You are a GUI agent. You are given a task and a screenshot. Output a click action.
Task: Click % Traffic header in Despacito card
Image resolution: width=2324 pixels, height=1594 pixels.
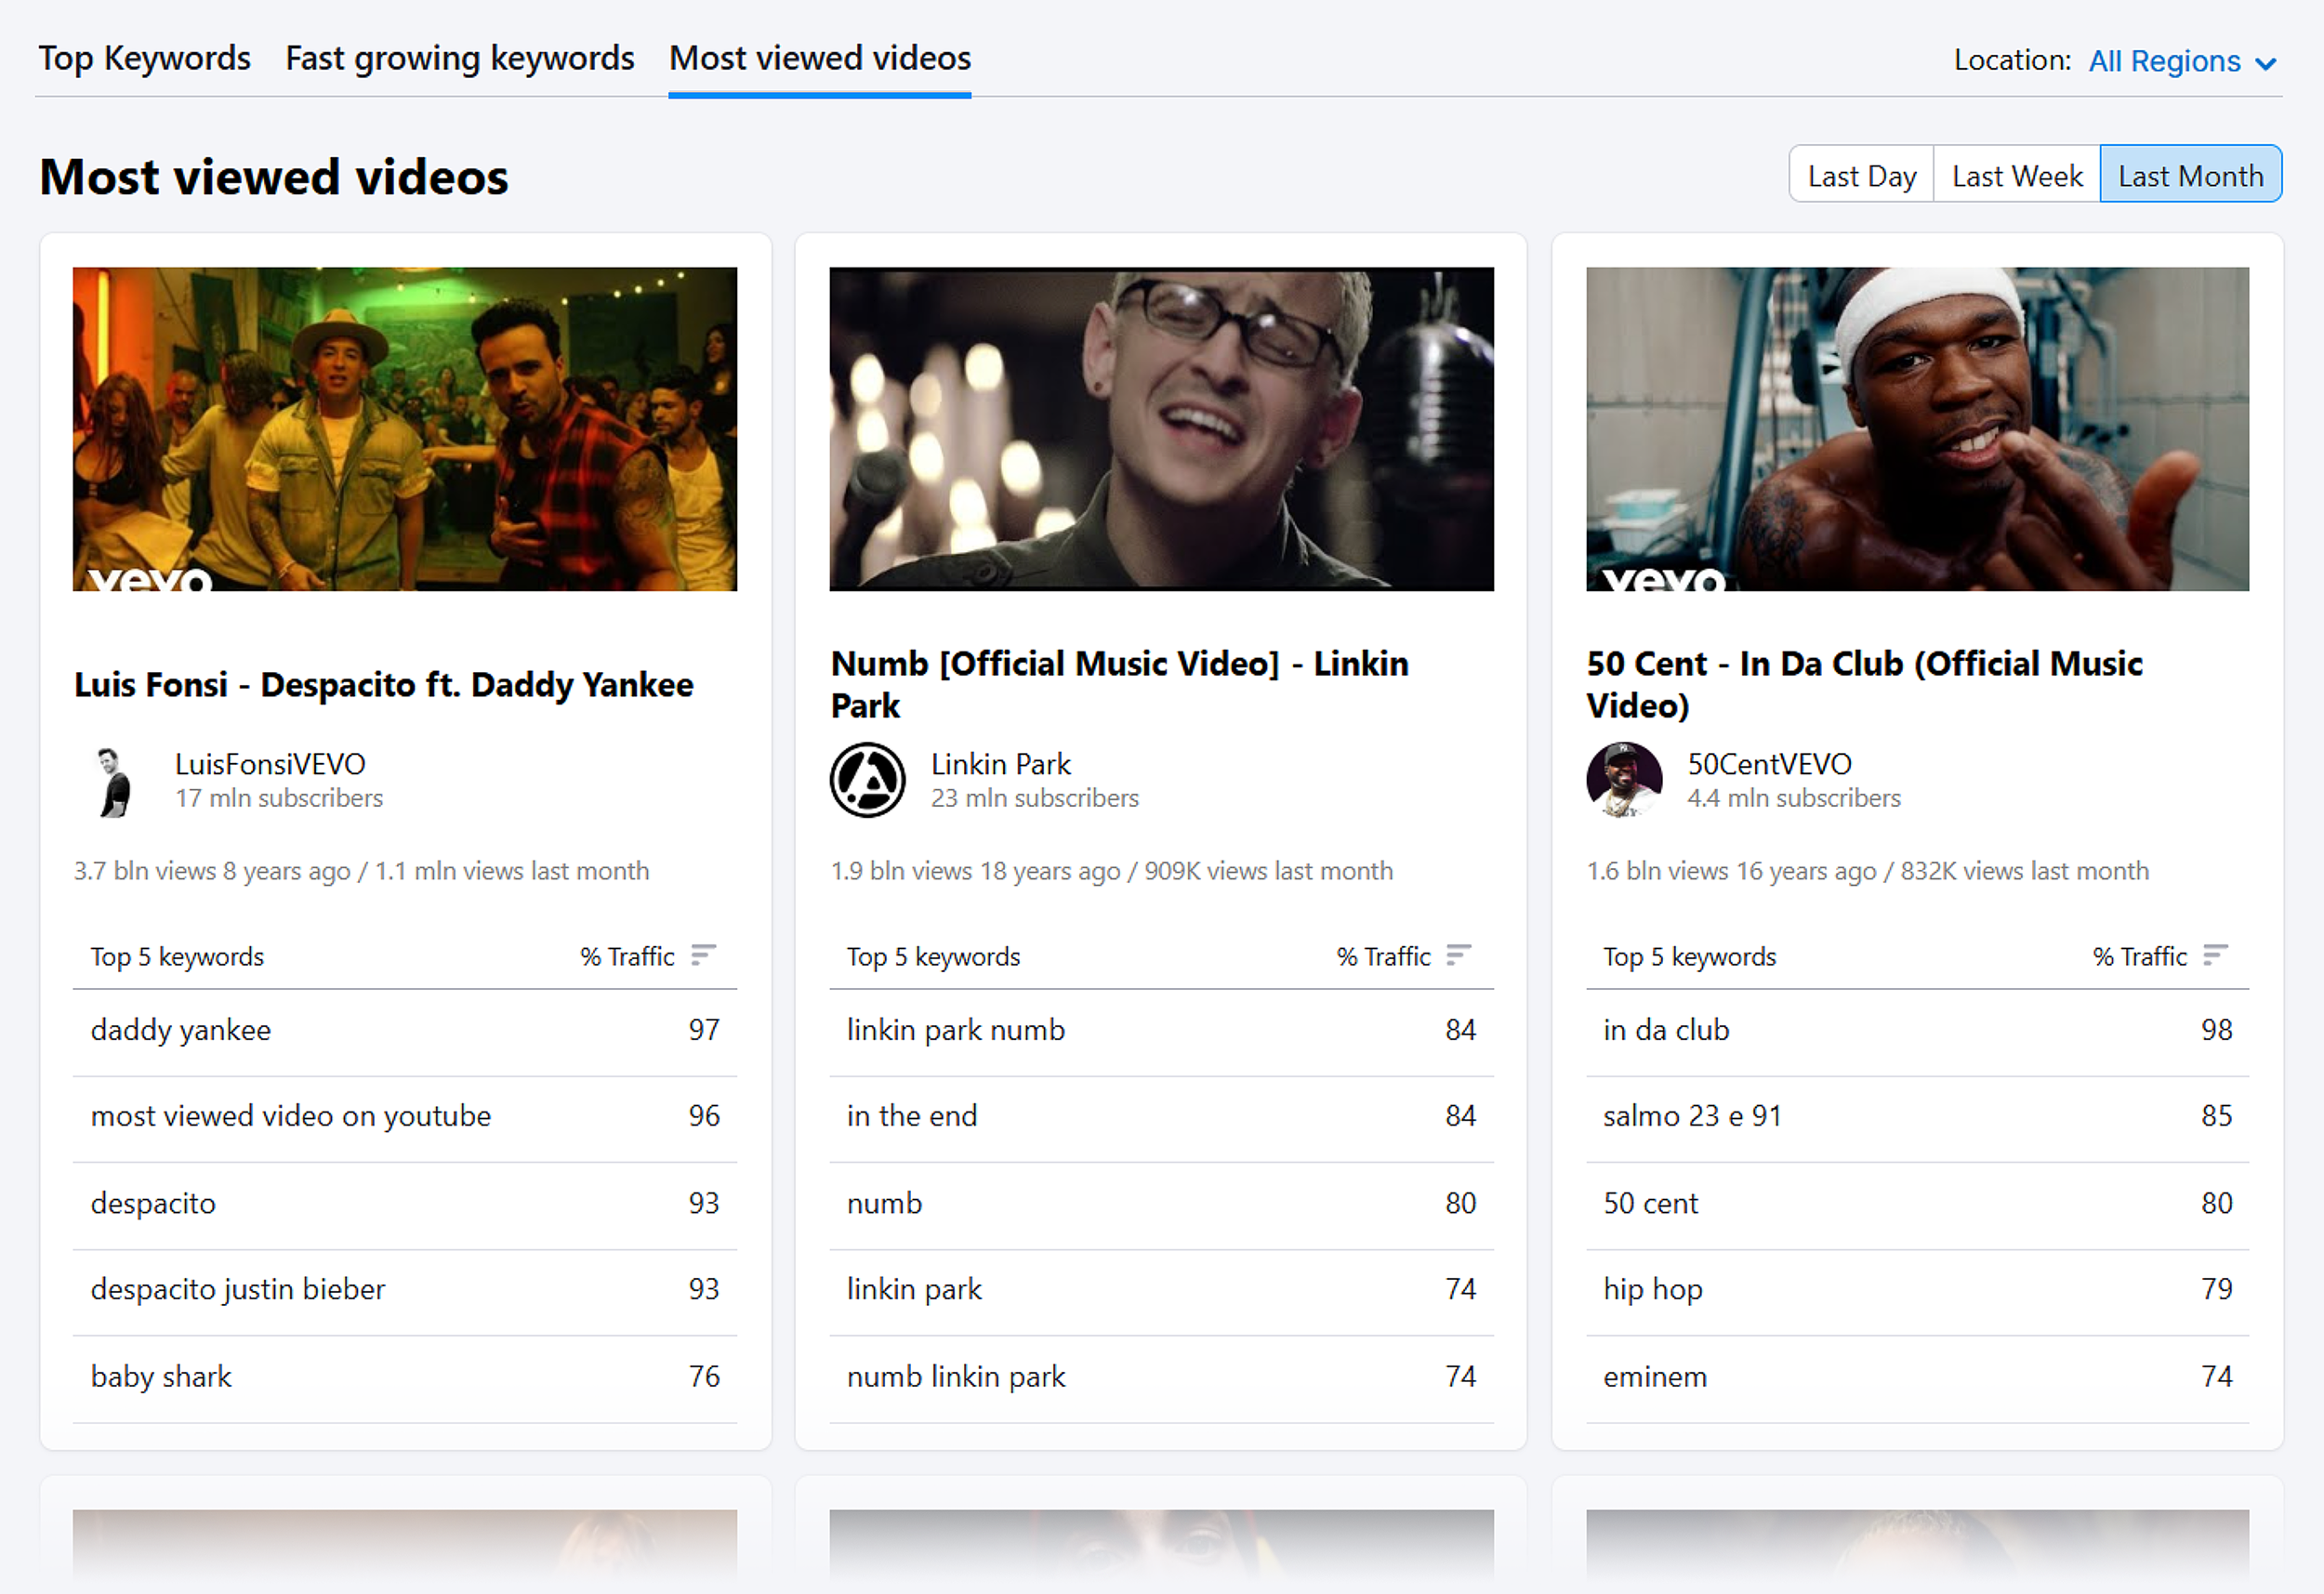(628, 957)
